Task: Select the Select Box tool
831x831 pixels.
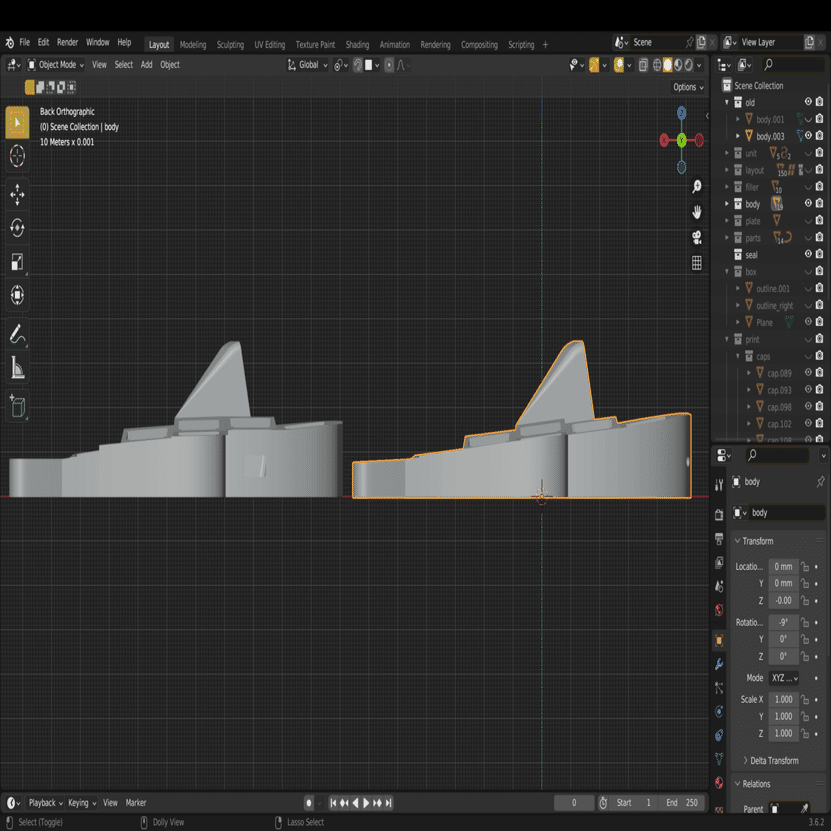Action: (x=17, y=122)
